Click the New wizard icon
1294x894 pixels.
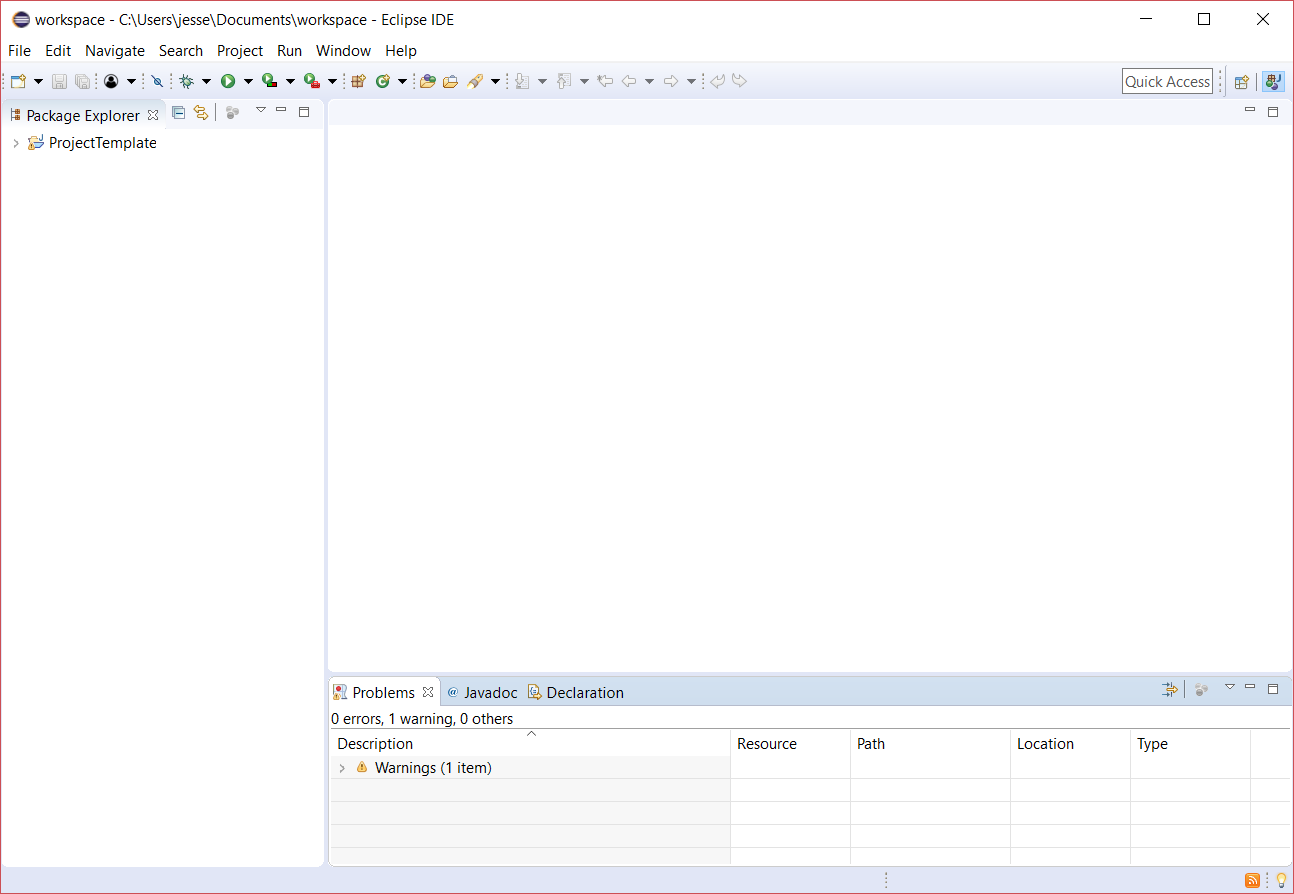click(x=18, y=81)
